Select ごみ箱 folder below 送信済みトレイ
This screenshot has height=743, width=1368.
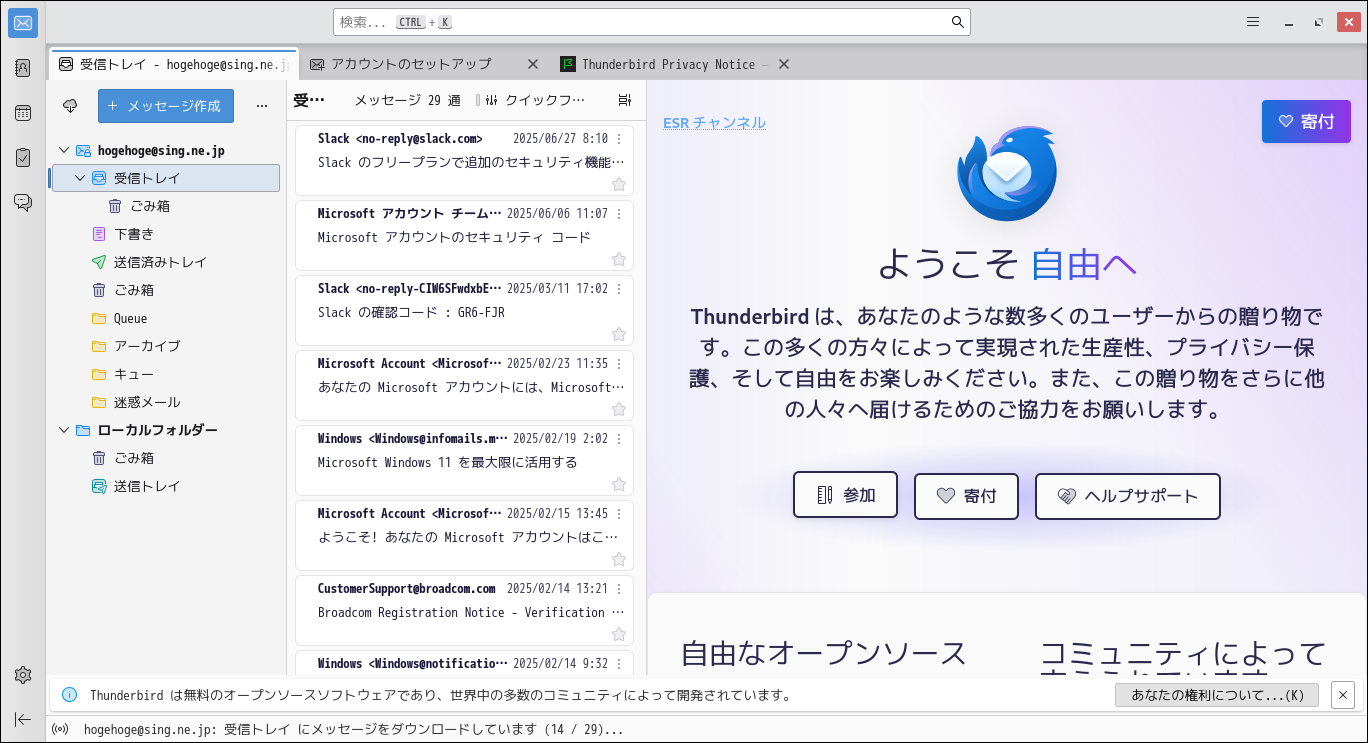164,290
